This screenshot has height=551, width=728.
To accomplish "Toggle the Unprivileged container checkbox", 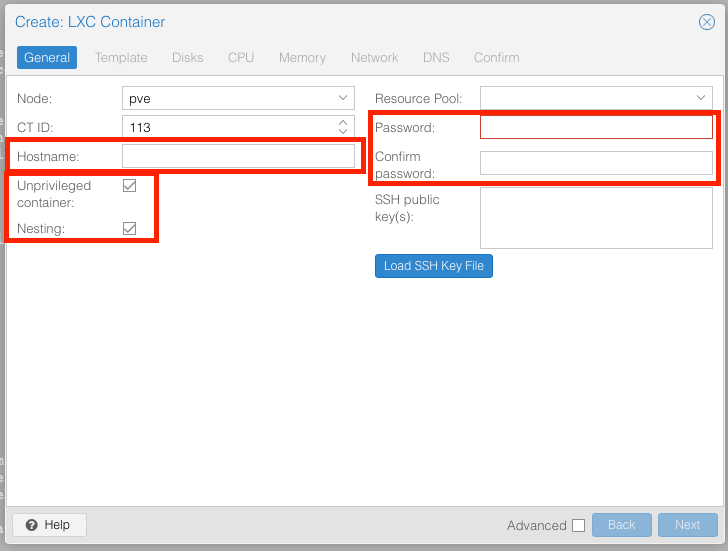I will [129, 186].
